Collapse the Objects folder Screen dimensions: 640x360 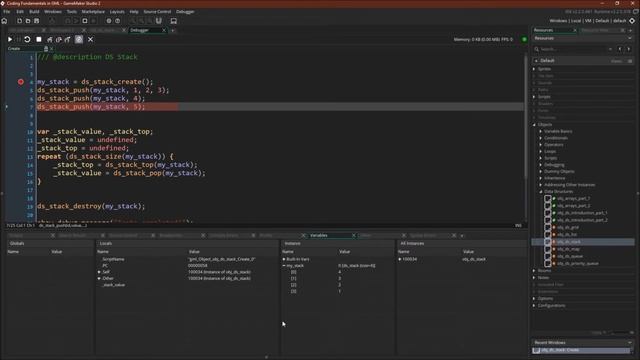tap(534, 124)
